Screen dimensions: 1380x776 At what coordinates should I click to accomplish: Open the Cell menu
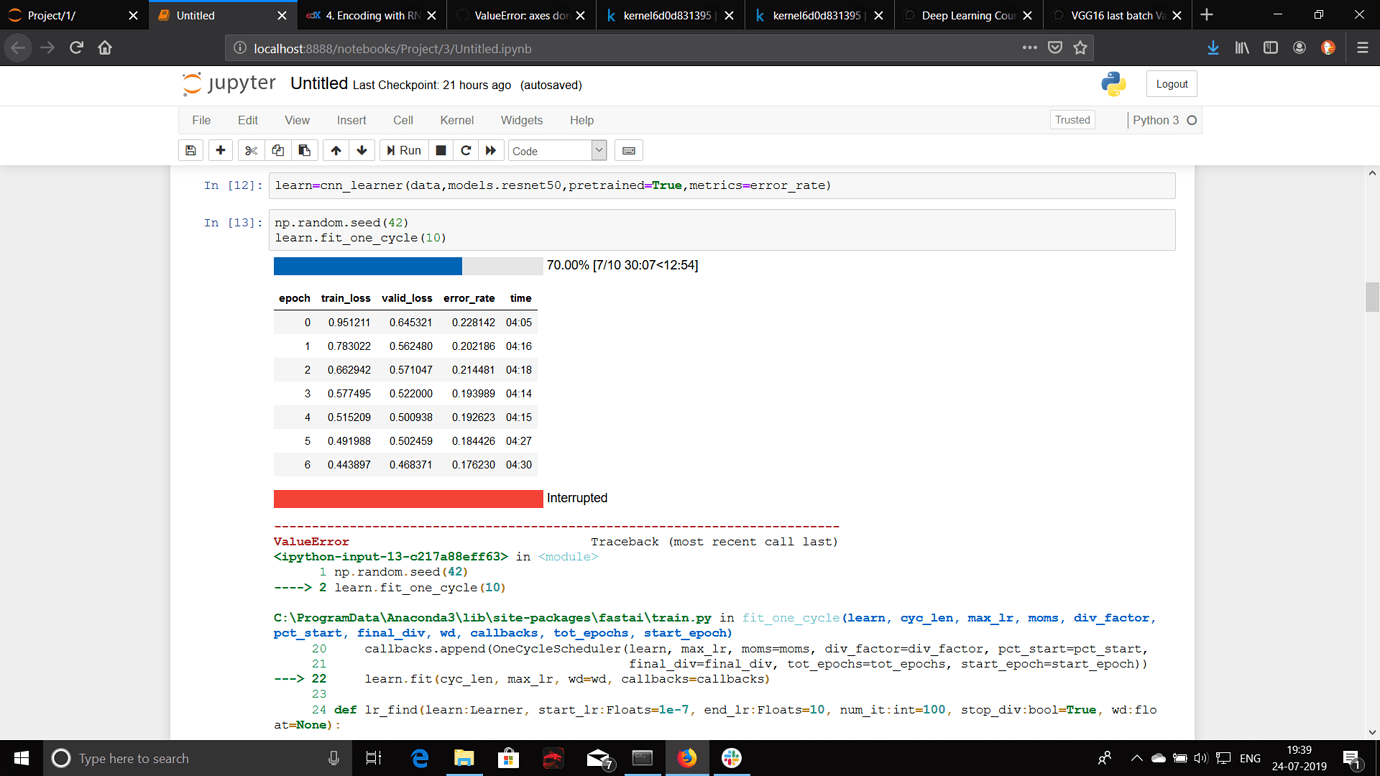[x=403, y=120]
